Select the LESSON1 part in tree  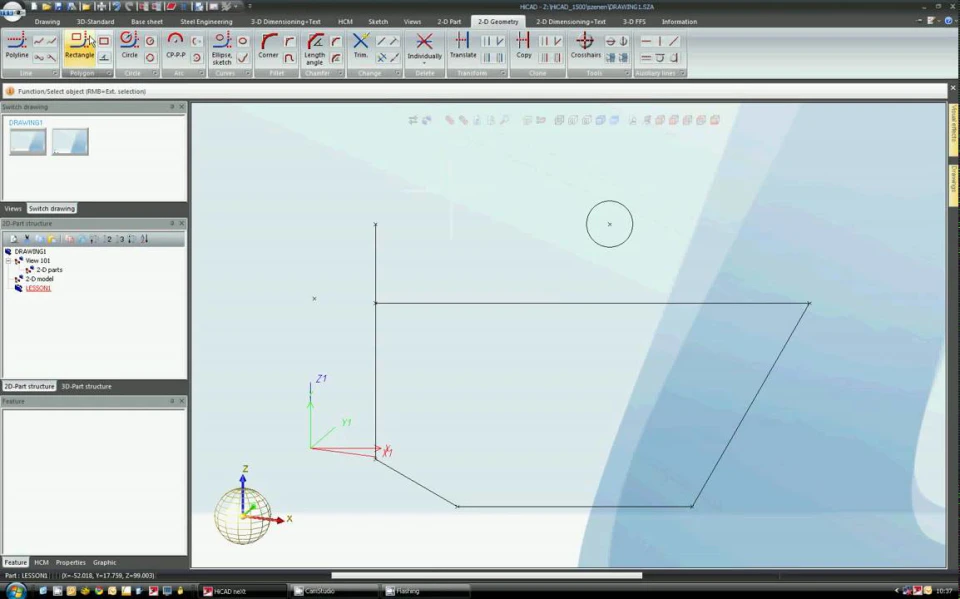38,288
